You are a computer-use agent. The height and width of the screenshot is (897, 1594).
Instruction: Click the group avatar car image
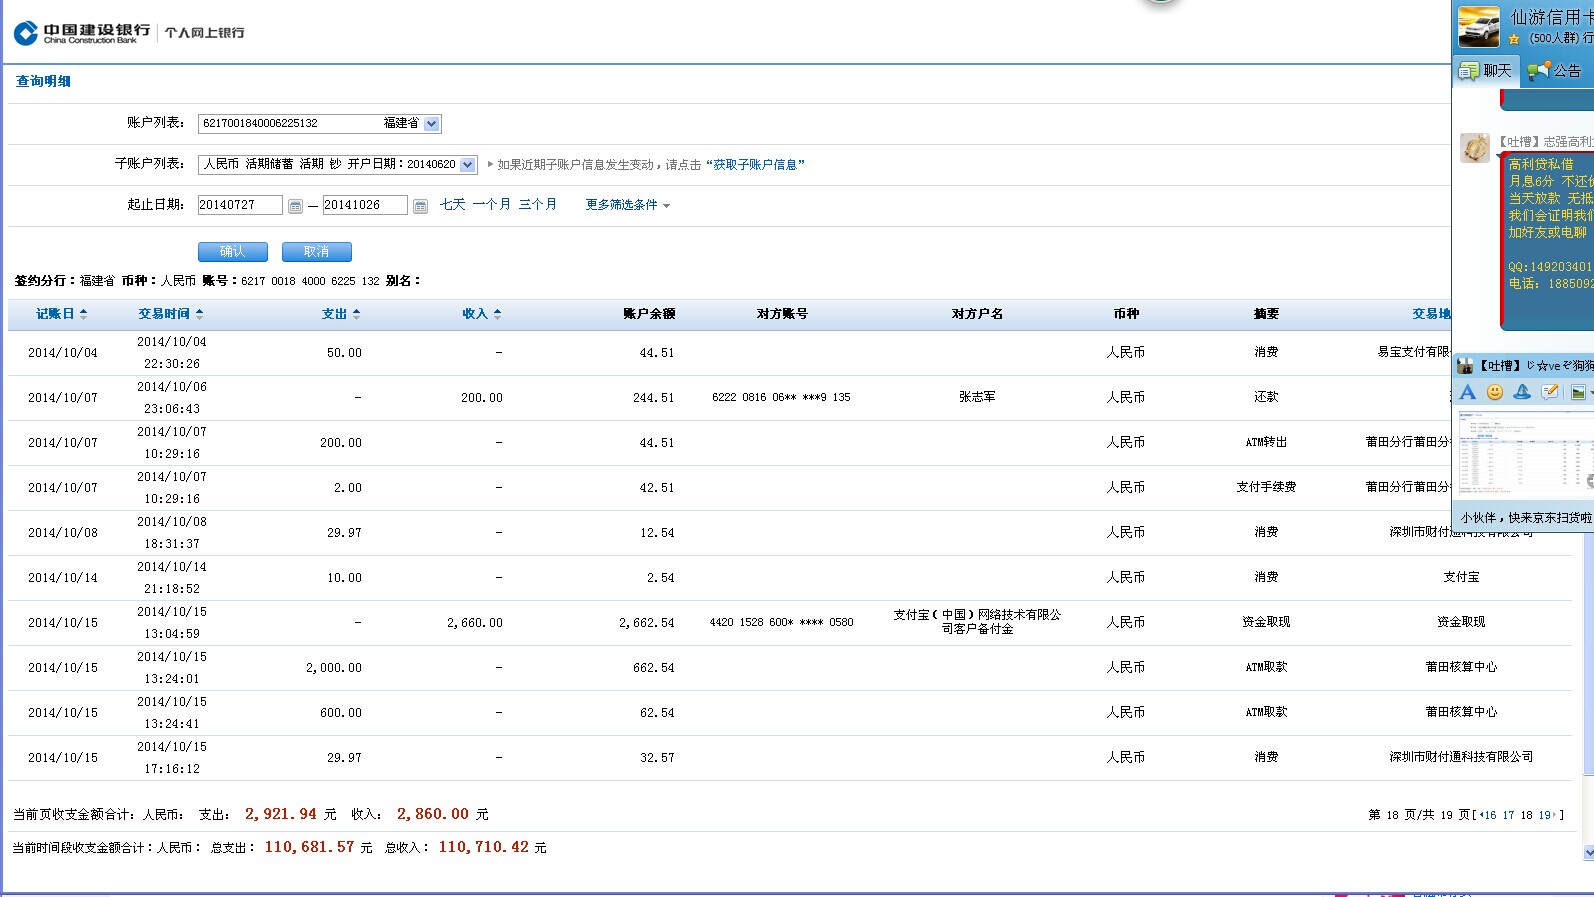click(1478, 26)
